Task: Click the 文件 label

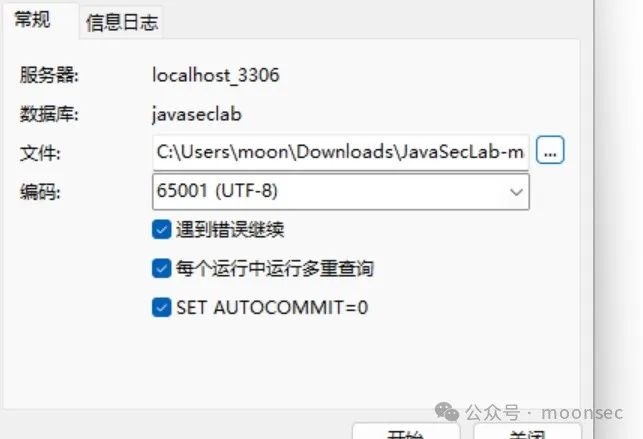Action: [x=40, y=153]
